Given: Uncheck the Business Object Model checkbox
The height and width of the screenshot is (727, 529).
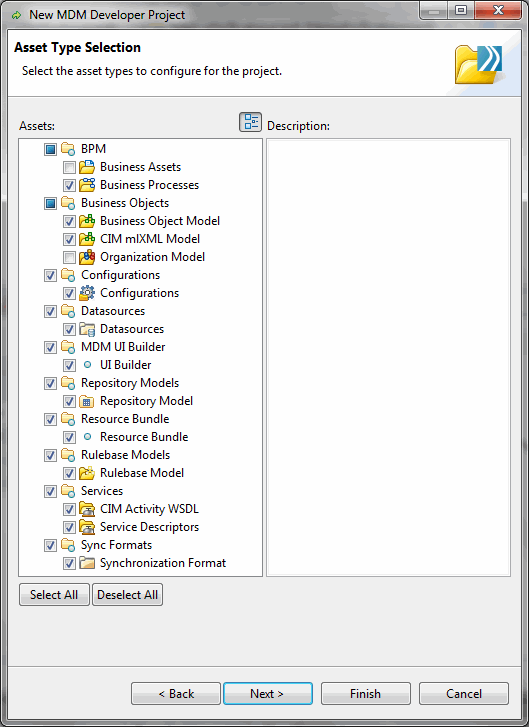Looking at the screenshot, I should (x=70, y=222).
